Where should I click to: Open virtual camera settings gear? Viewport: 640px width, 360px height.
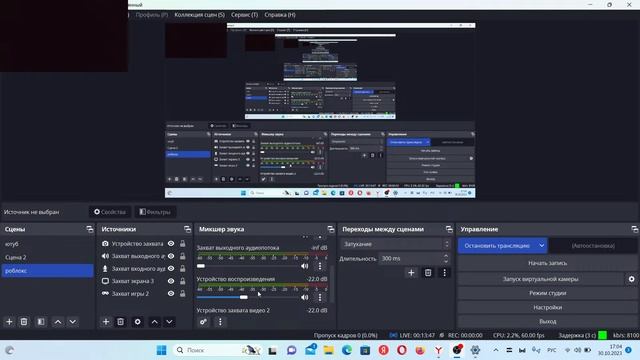[x=631, y=279]
